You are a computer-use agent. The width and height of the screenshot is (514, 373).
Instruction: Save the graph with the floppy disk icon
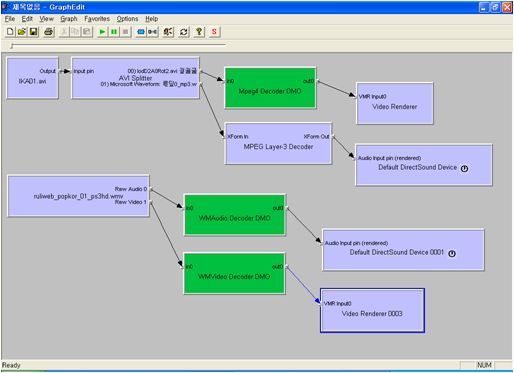(33, 32)
